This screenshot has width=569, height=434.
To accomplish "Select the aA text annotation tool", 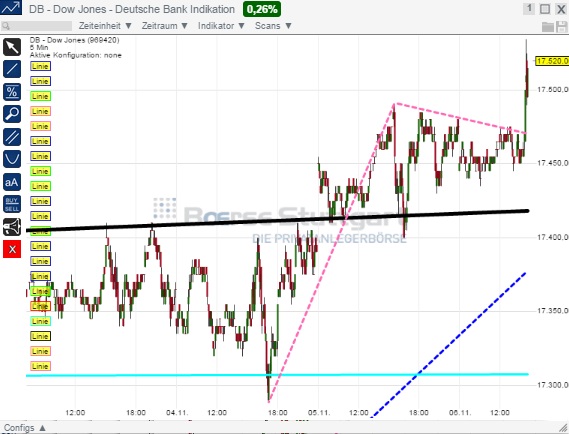I will coord(12,182).
